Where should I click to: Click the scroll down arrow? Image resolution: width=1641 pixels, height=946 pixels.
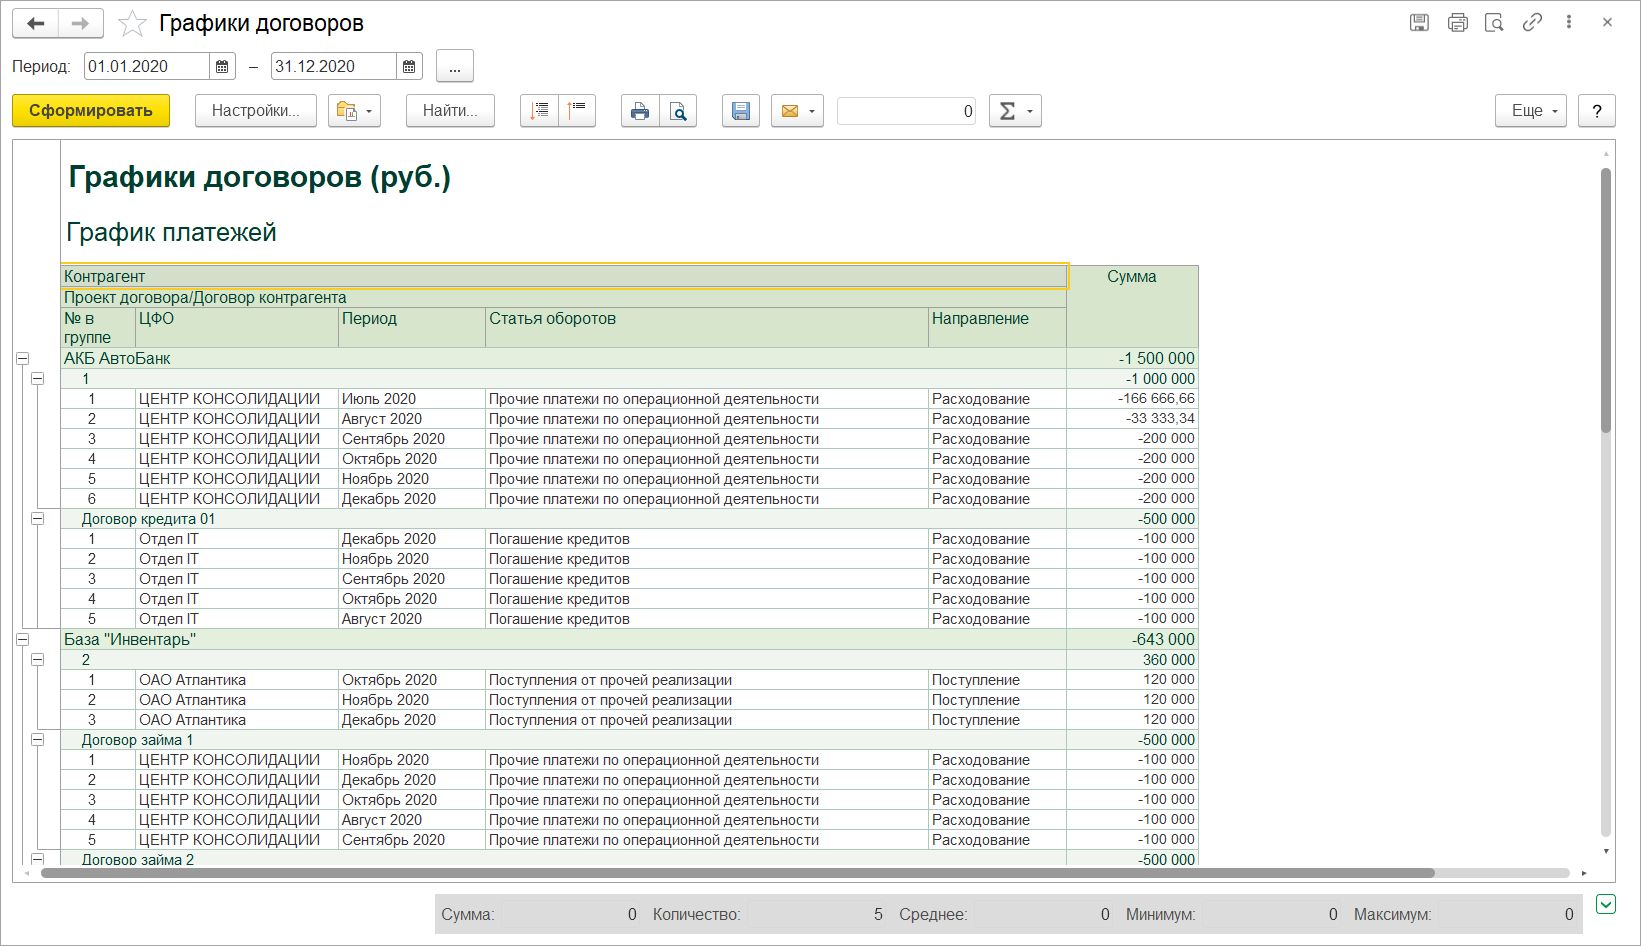1606,851
